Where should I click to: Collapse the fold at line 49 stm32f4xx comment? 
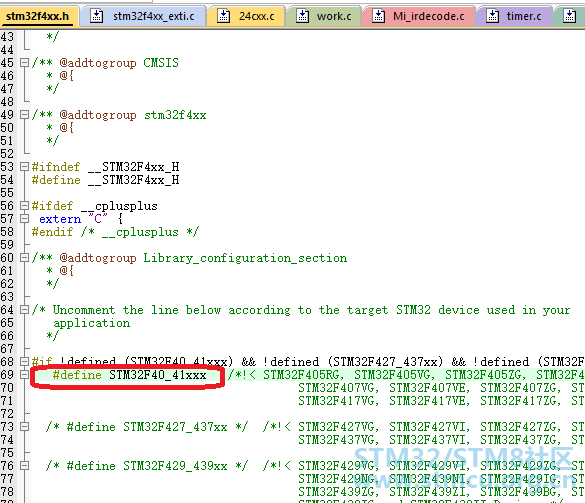click(x=24, y=115)
